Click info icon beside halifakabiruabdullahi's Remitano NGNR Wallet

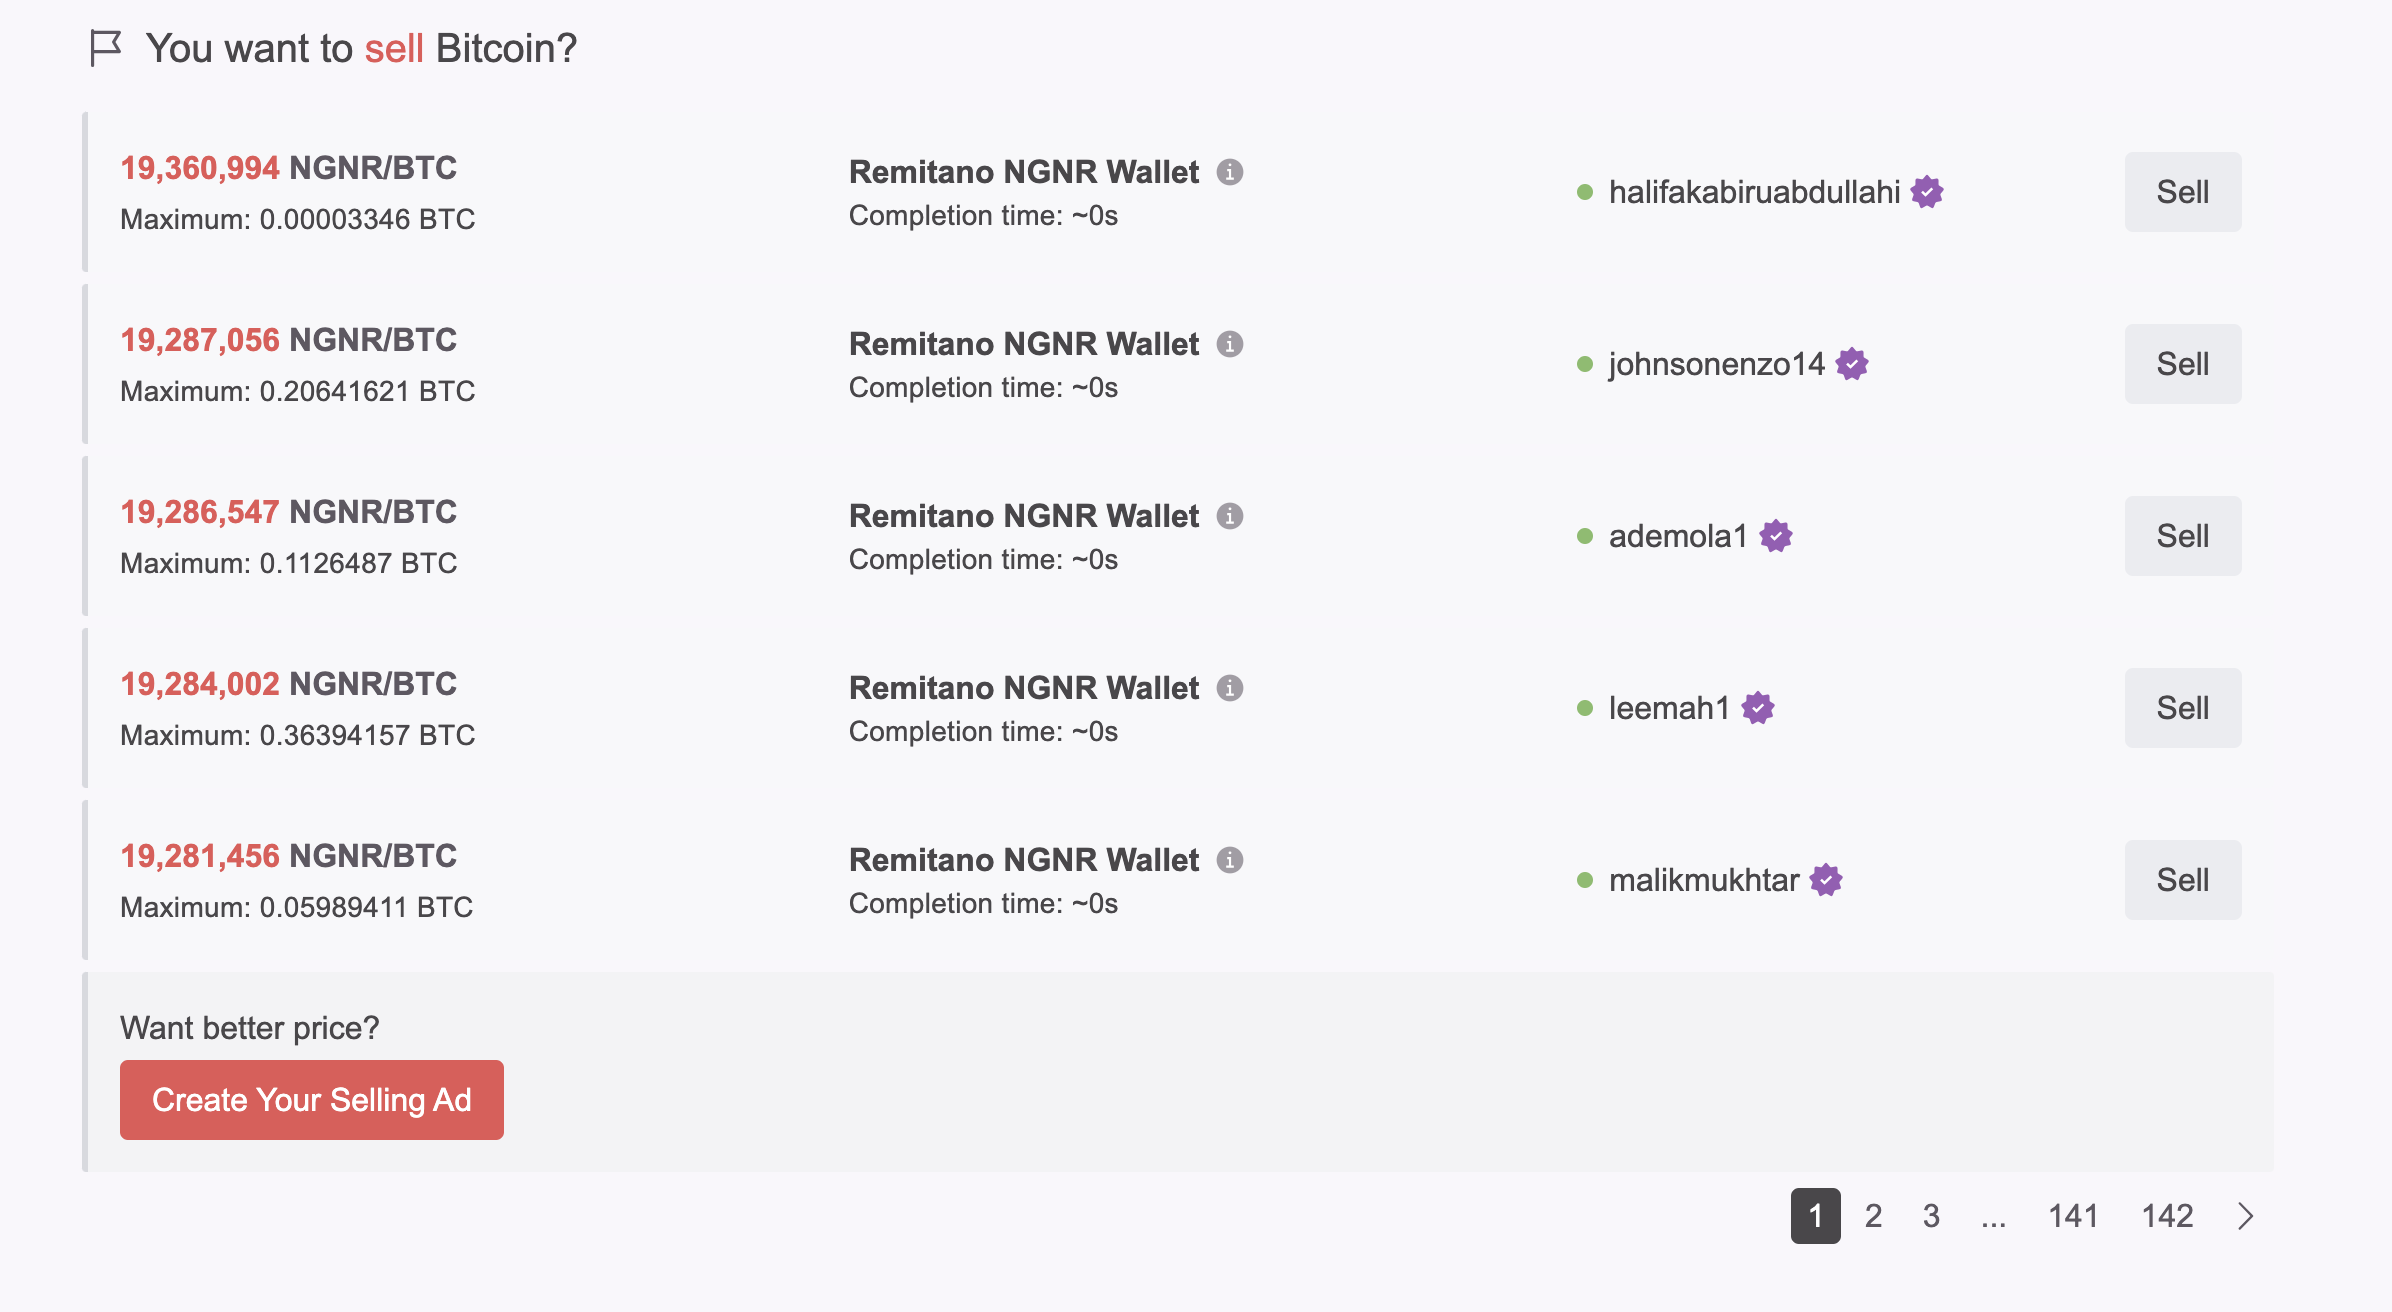point(1230,172)
